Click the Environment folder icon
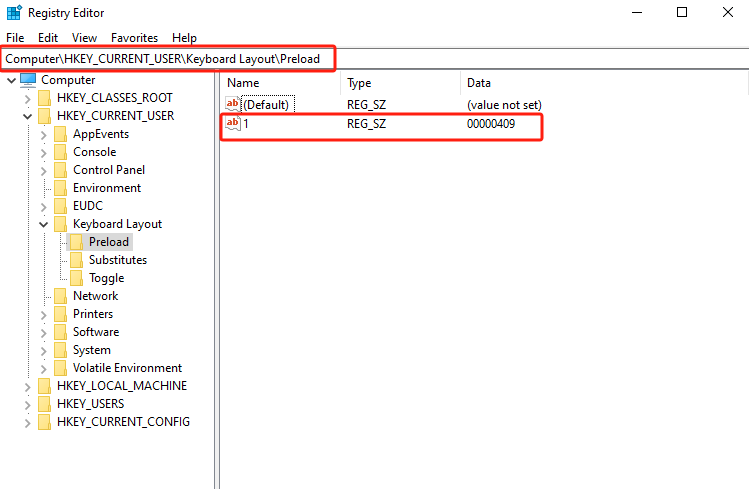Viewport: 749px width, 489px height. [60, 188]
